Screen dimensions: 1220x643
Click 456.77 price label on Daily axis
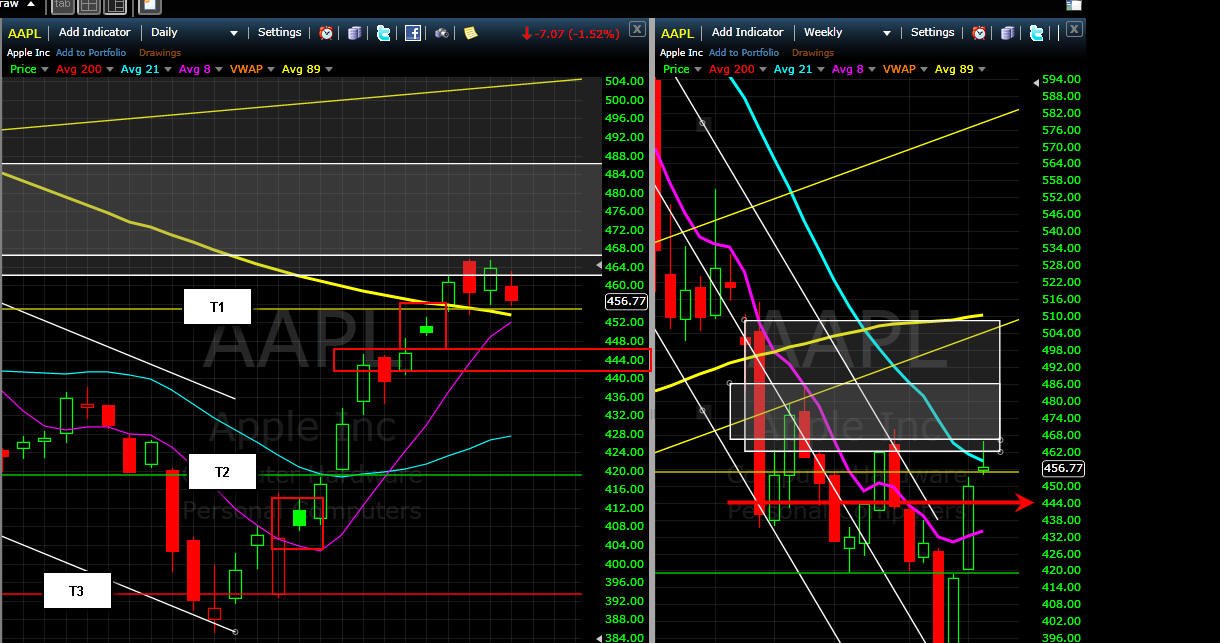(626, 301)
